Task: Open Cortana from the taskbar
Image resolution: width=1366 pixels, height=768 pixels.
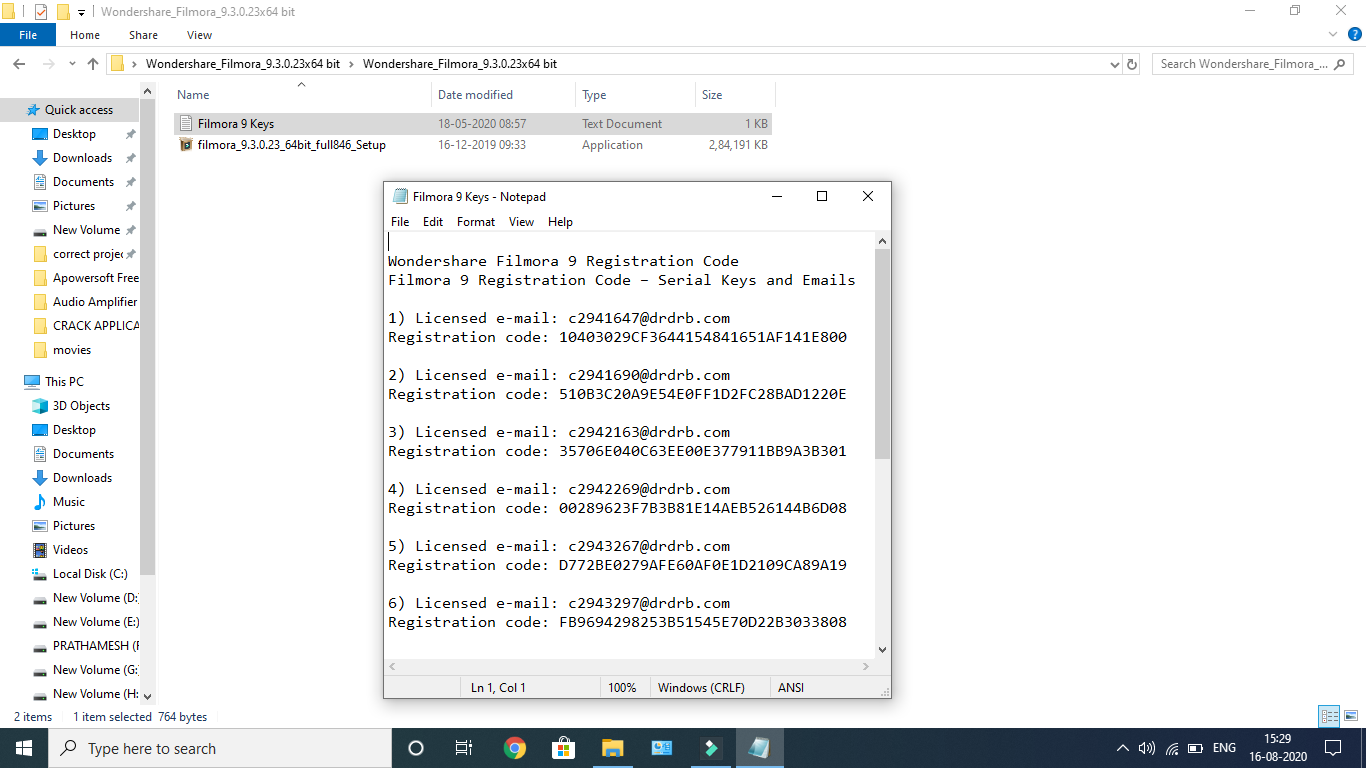Action: click(x=415, y=747)
